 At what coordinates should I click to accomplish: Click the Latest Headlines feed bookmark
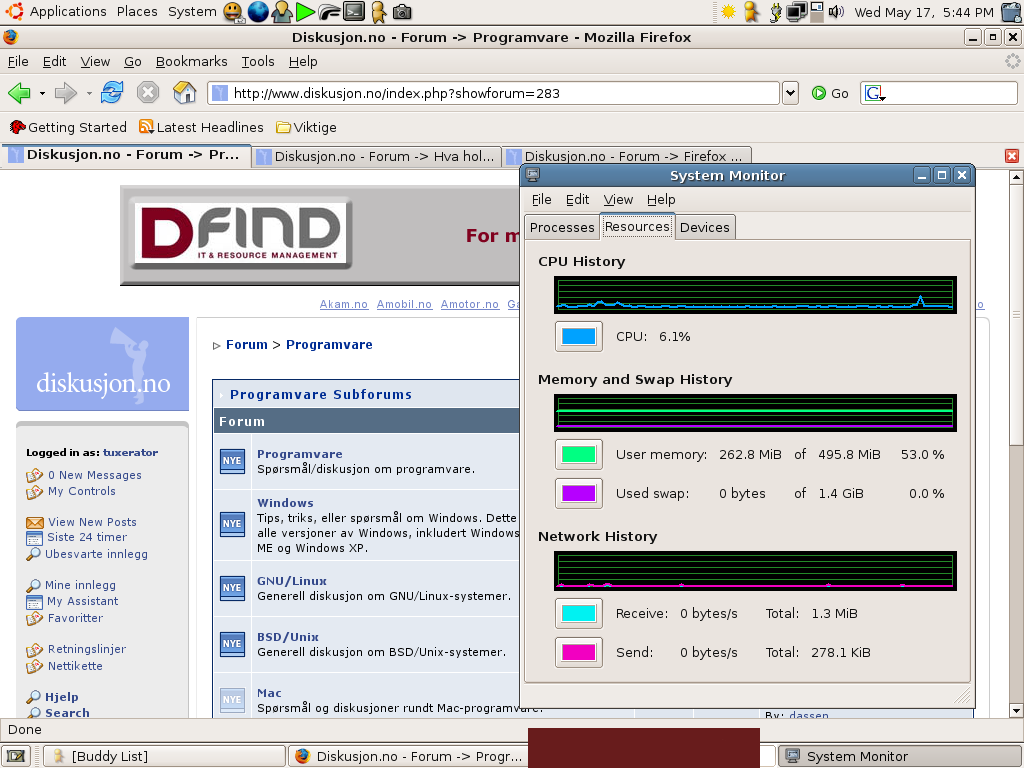(x=201, y=127)
